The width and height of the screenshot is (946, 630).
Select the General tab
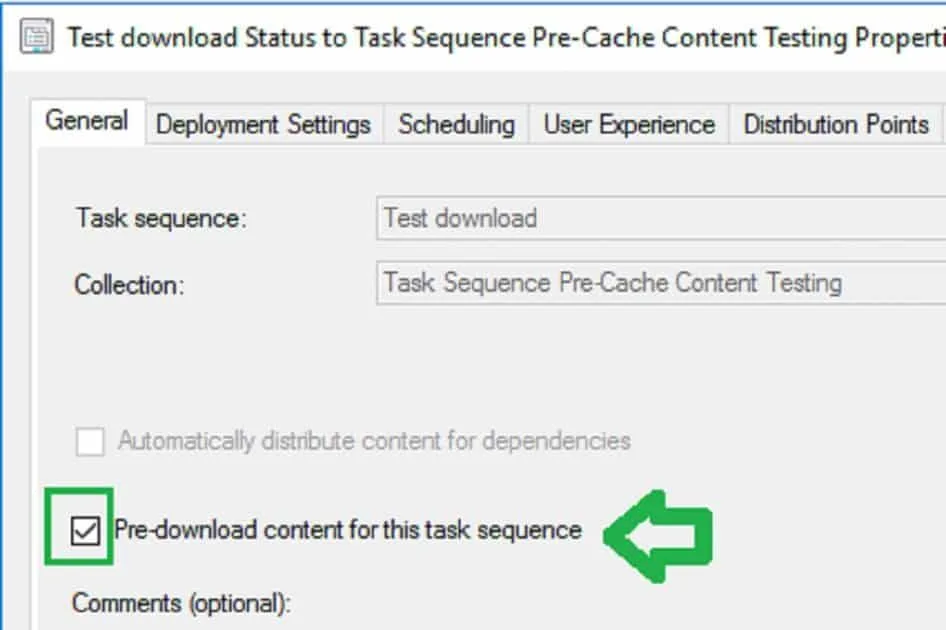(x=87, y=122)
